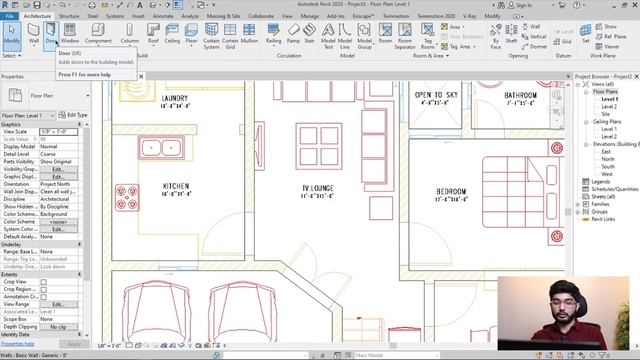The image size is (640, 360).
Task: Collapse the Extents properties section
Action: tap(79, 274)
